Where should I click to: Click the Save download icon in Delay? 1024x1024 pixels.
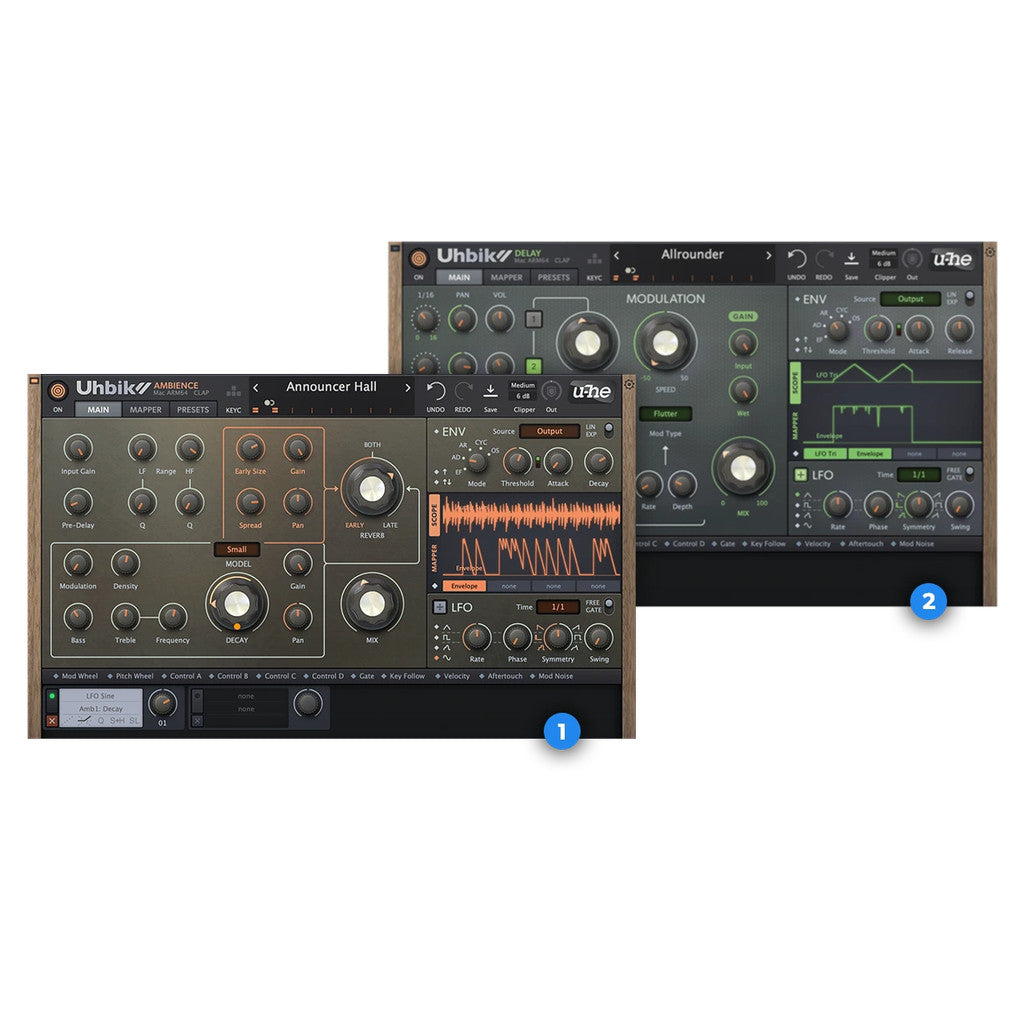852,259
